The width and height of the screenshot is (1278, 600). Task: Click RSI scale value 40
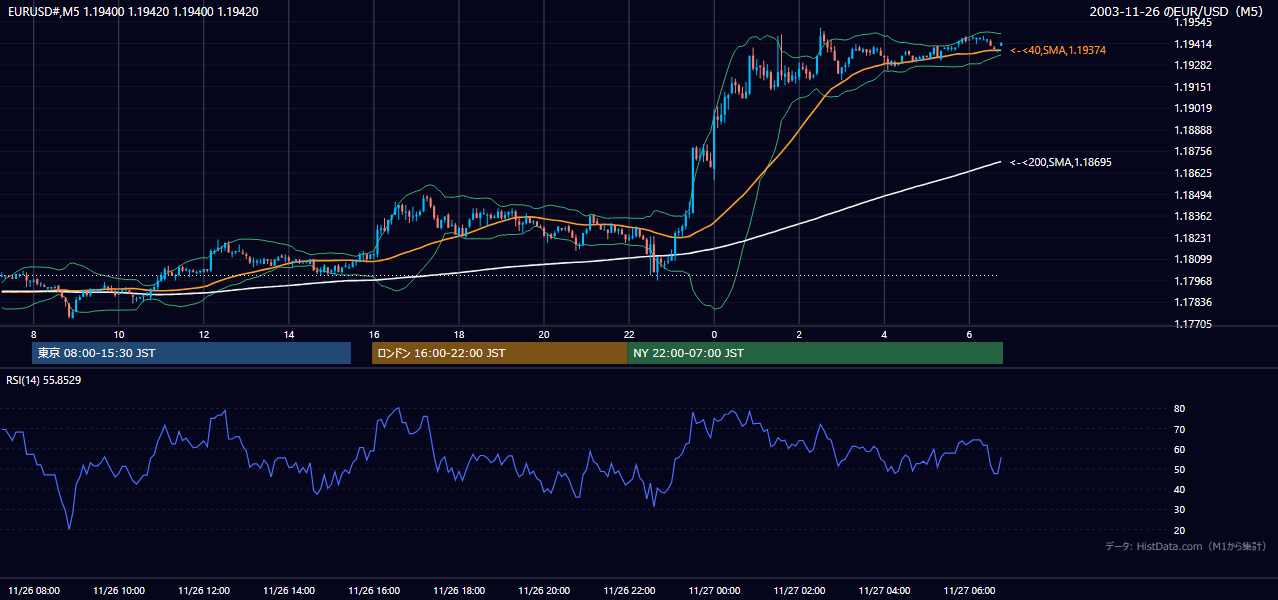[1180, 489]
